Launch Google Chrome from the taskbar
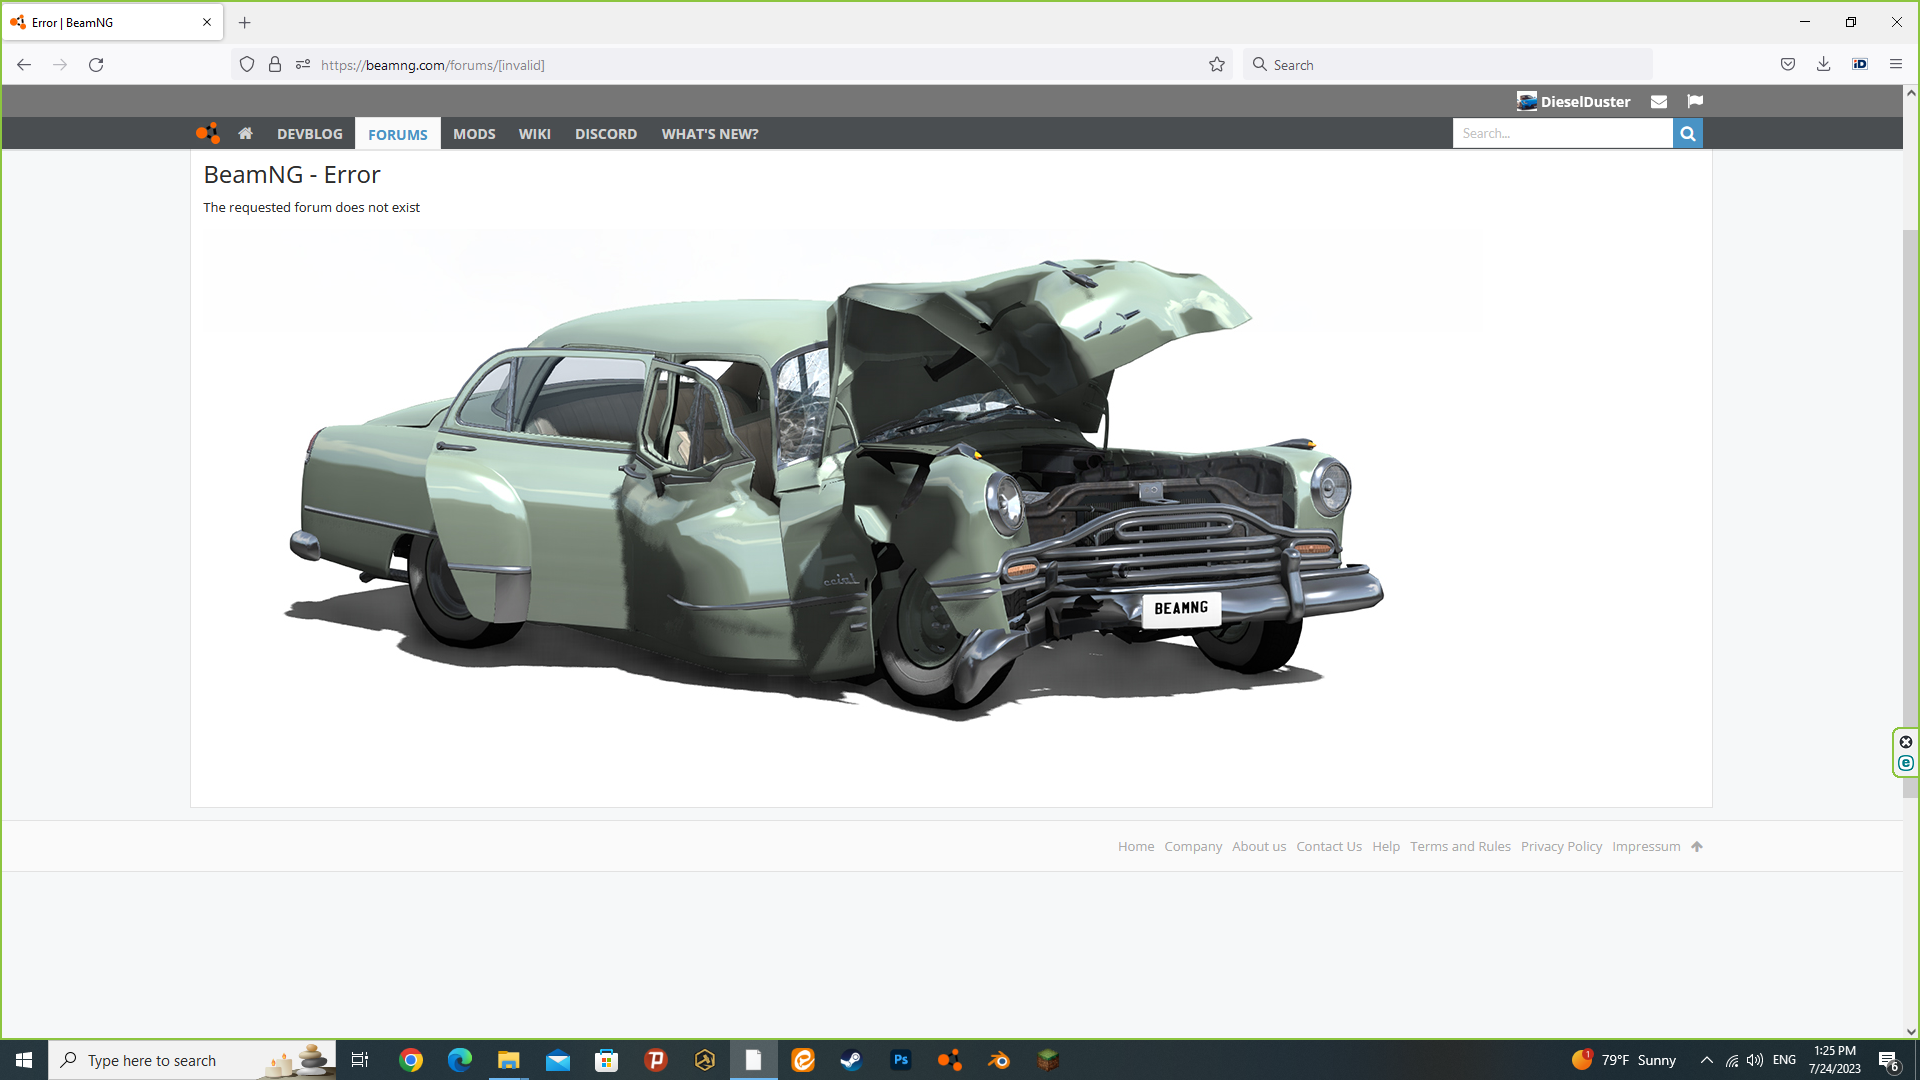This screenshot has width=1920, height=1080. [411, 1060]
